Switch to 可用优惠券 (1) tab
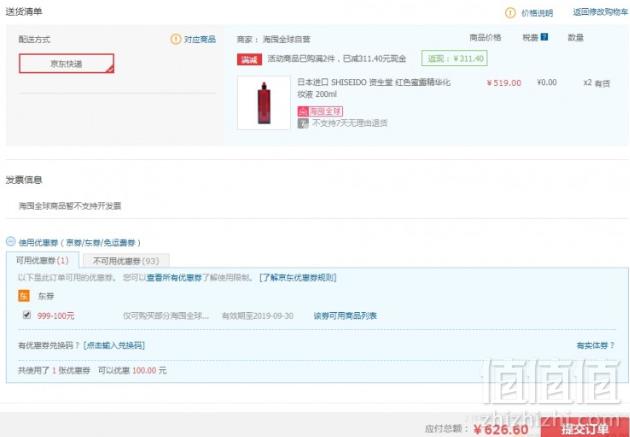Image resolution: width=630 pixels, height=437 pixels. click(42, 260)
